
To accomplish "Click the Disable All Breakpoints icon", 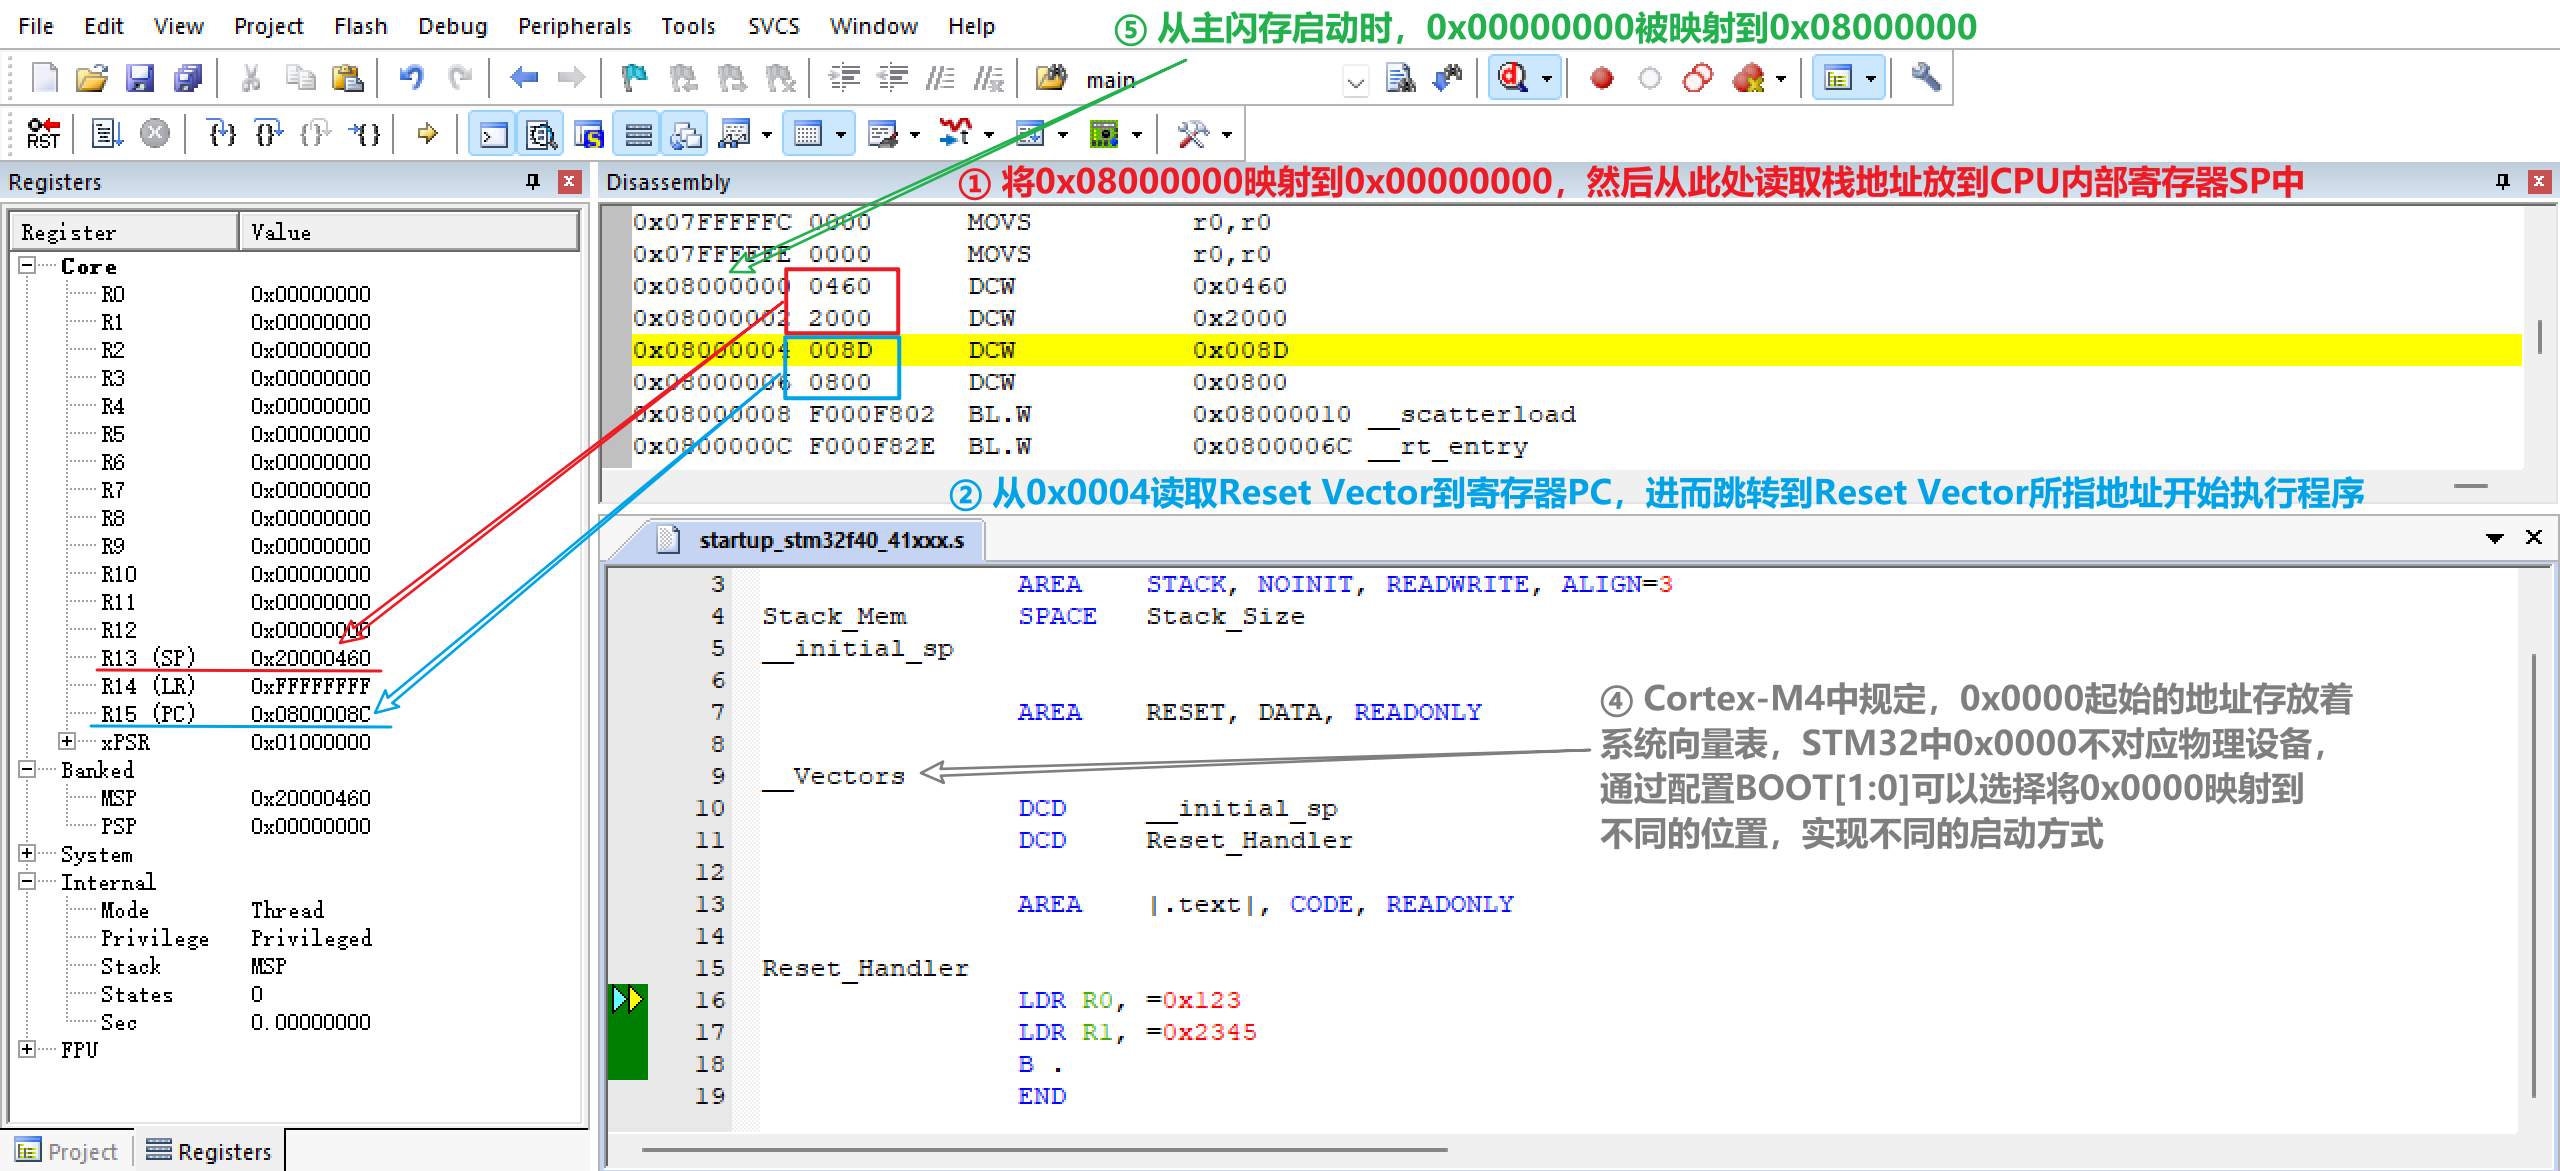I will 1698,78.
